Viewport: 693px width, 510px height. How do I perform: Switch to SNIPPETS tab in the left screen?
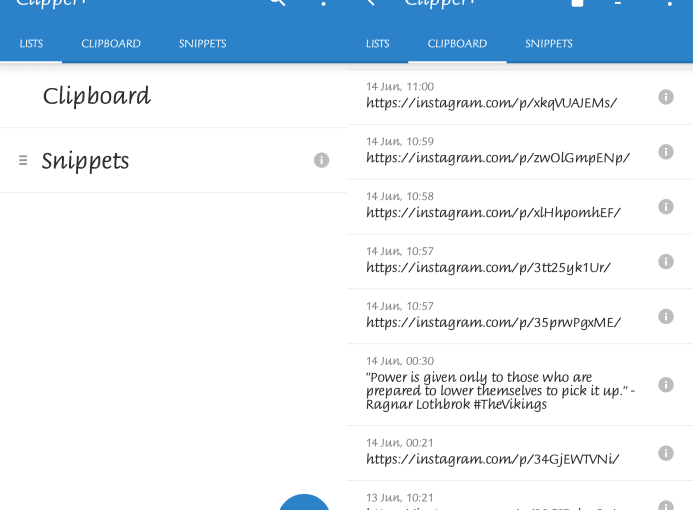click(202, 44)
